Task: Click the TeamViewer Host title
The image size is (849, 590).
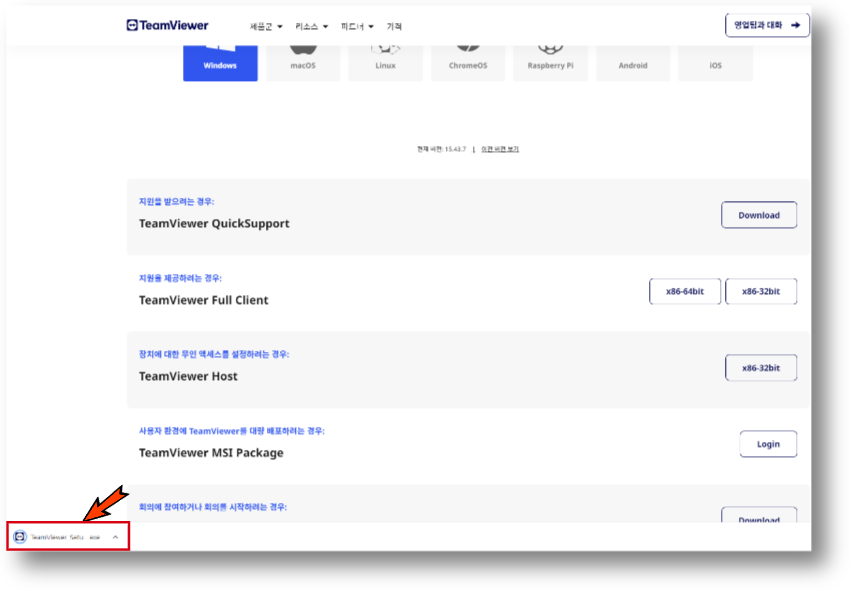Action: point(188,376)
